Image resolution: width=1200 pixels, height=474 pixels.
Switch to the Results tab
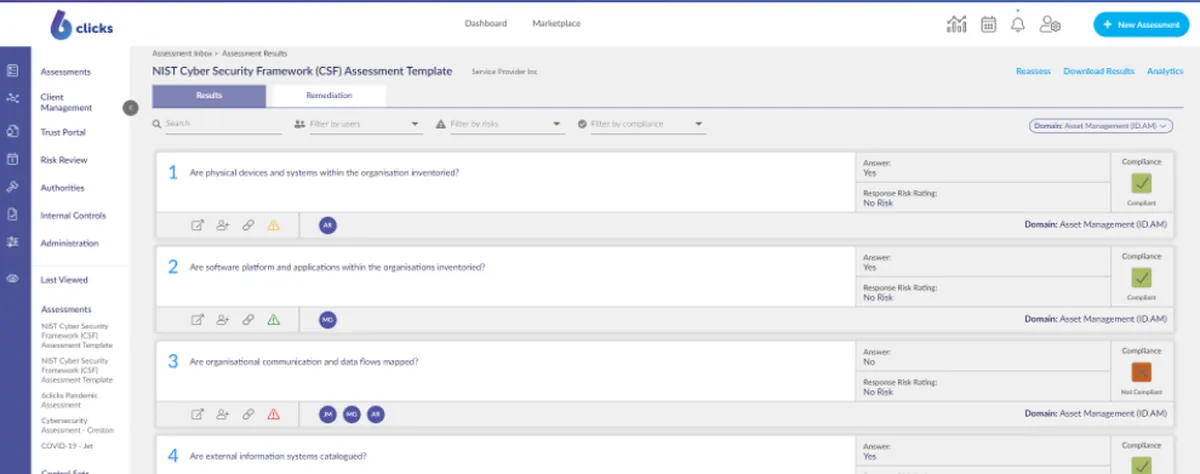(x=209, y=95)
